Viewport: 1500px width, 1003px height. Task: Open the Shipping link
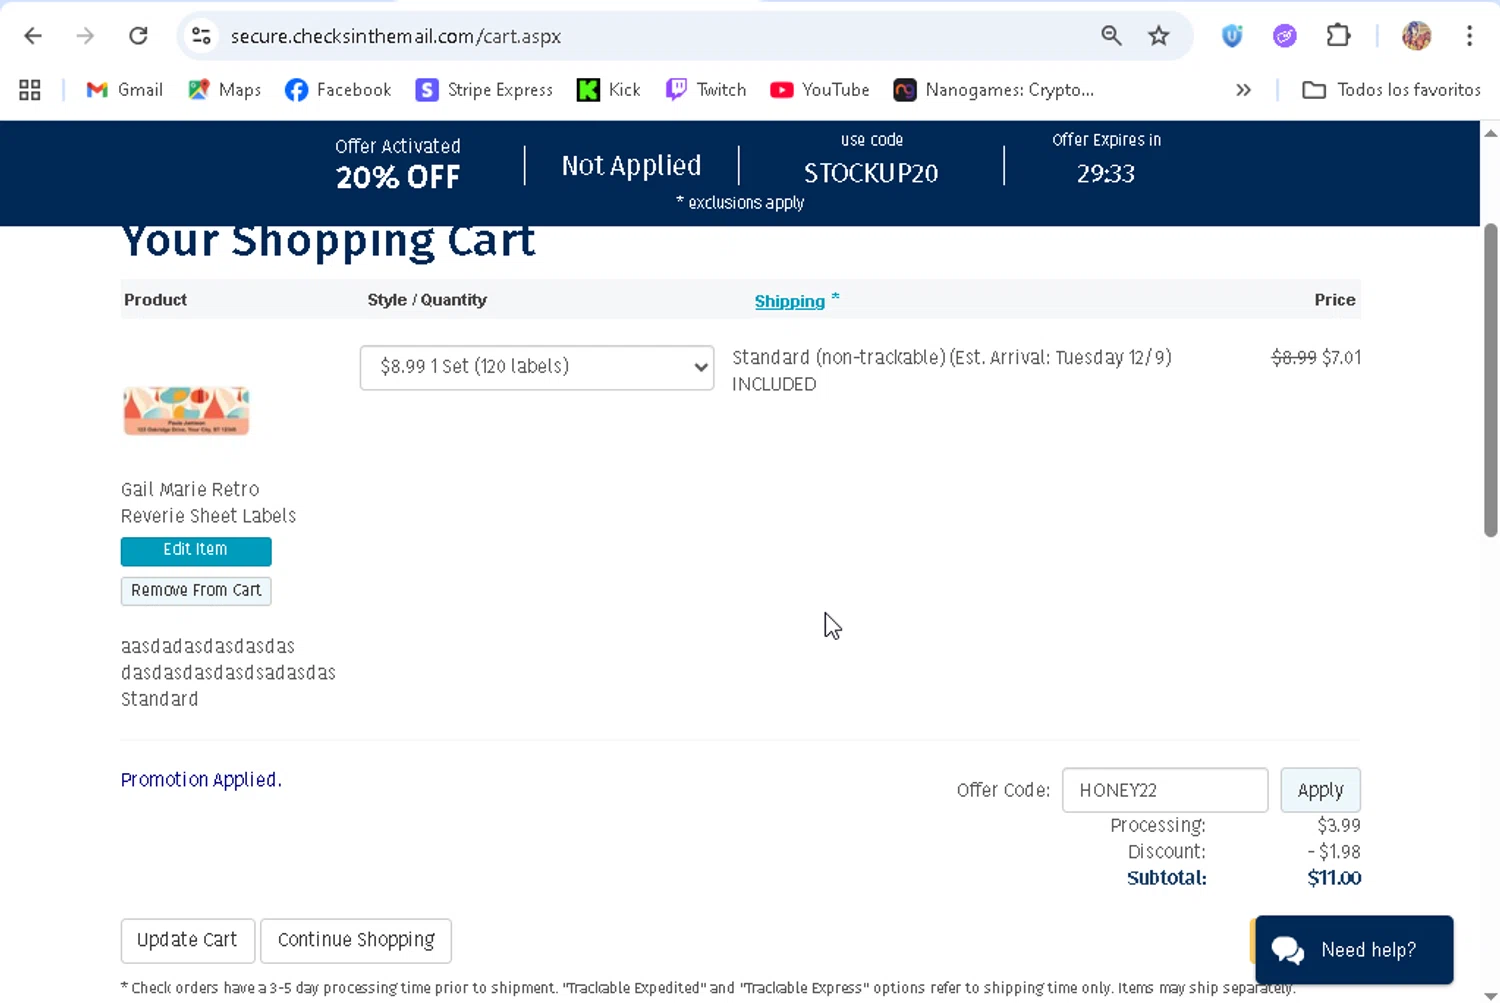789,301
